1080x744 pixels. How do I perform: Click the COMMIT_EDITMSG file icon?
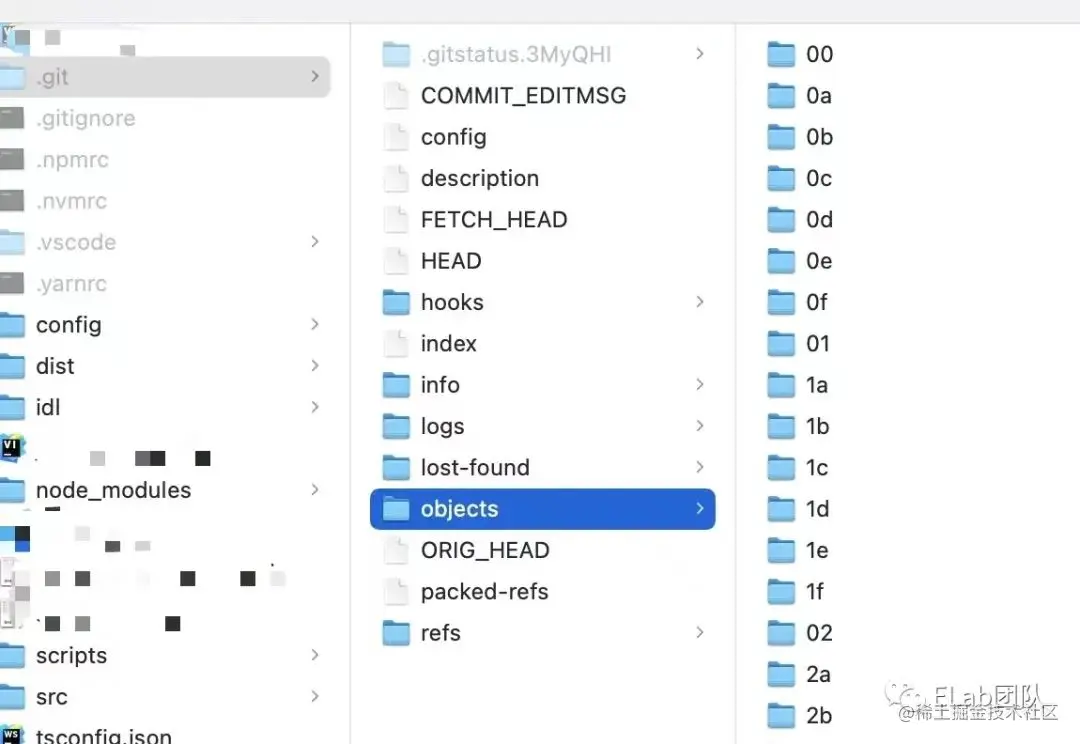pos(396,96)
